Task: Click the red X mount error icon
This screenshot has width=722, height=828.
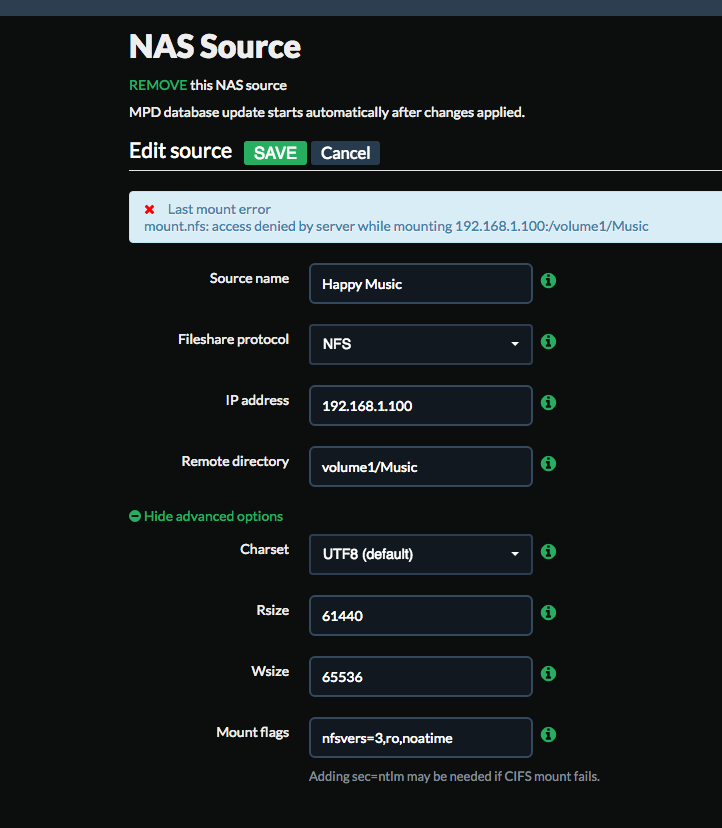Action: pos(149,210)
